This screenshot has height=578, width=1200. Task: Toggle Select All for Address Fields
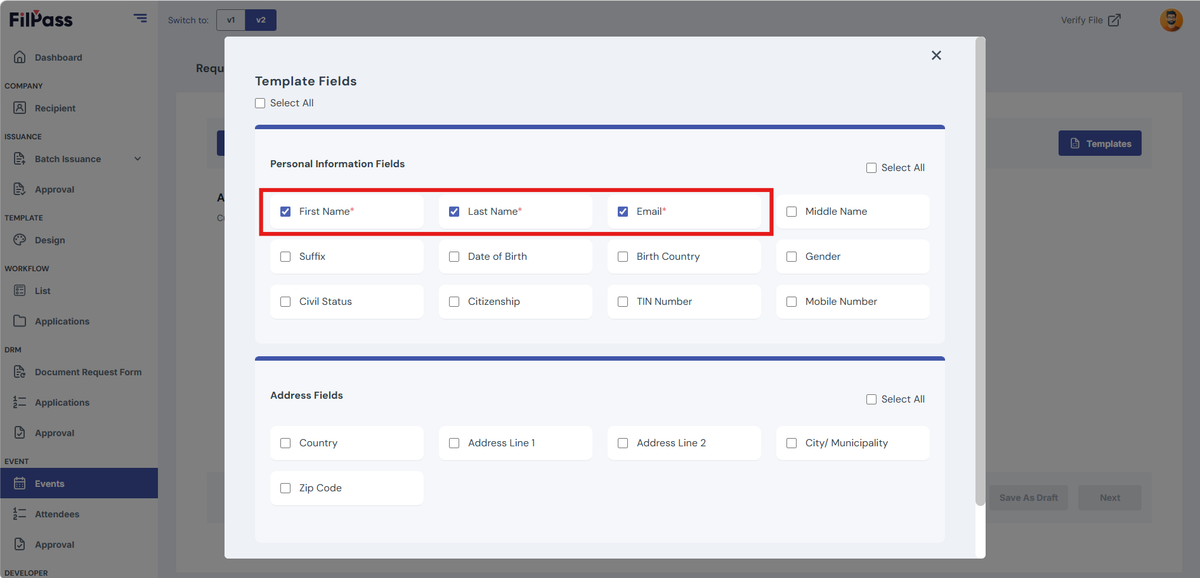[x=871, y=399]
